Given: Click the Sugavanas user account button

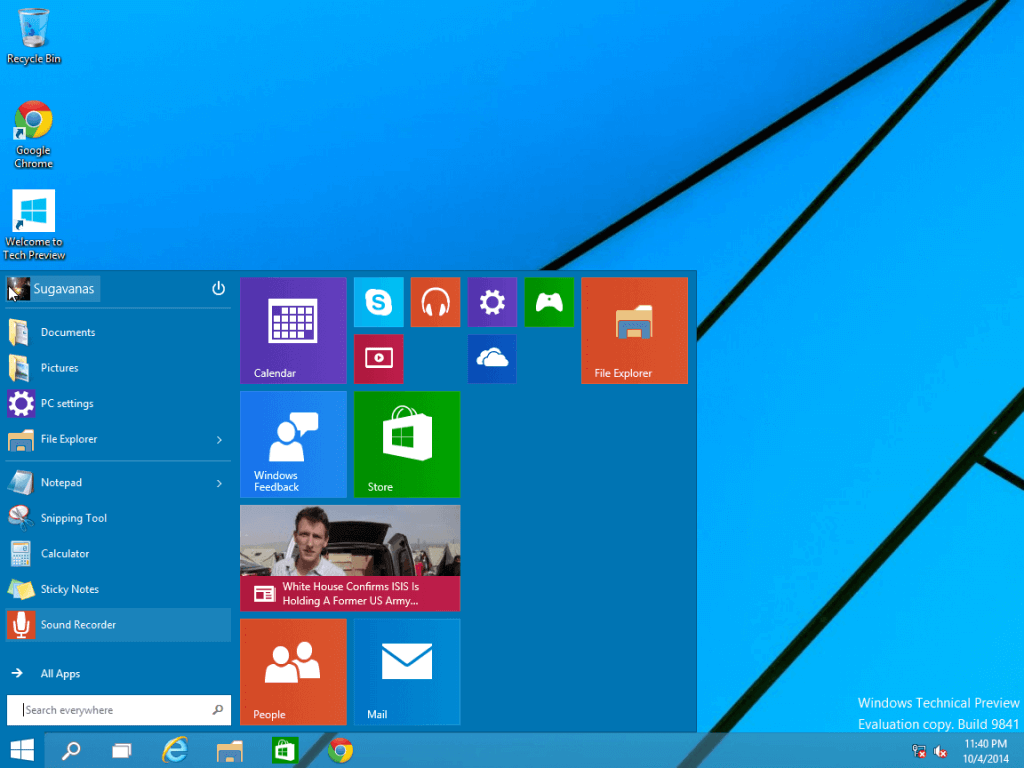Looking at the screenshot, I should click(53, 289).
